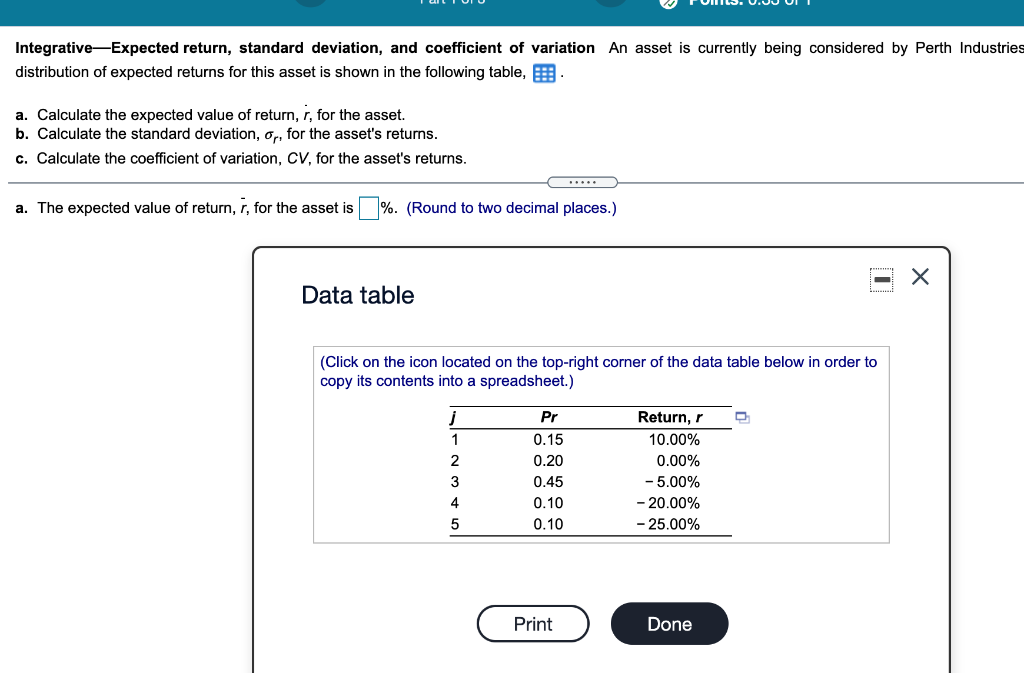This screenshot has height=673, width=1024.
Task: Select the next part navigation circle
Action: pos(609,4)
